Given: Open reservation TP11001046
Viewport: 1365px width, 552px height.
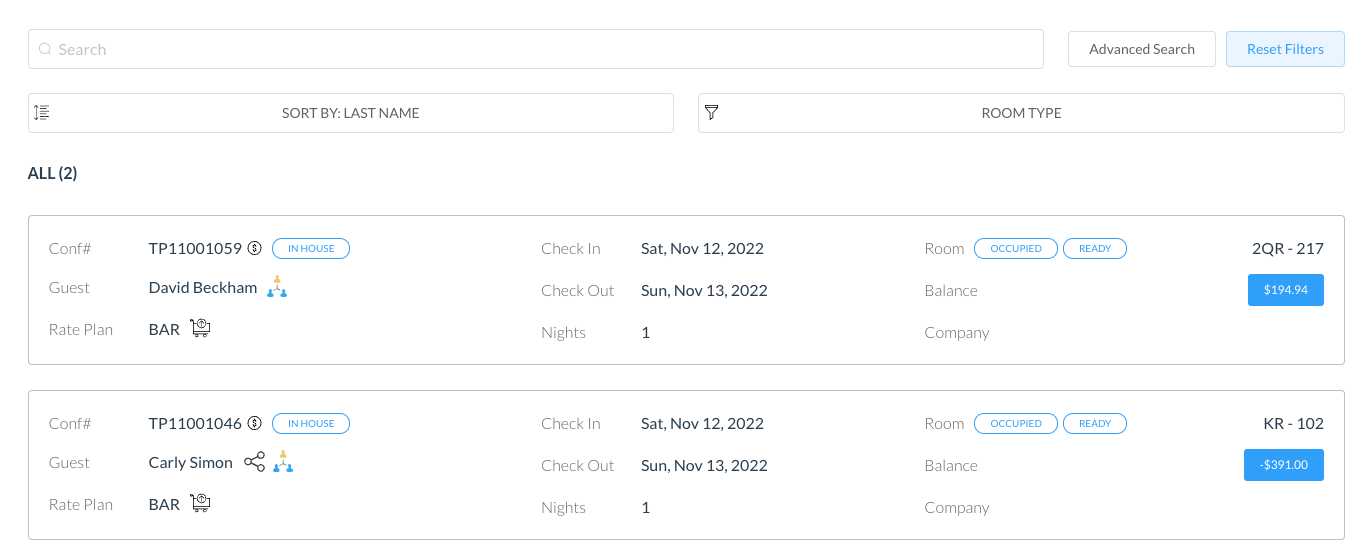Looking at the screenshot, I should tap(195, 424).
